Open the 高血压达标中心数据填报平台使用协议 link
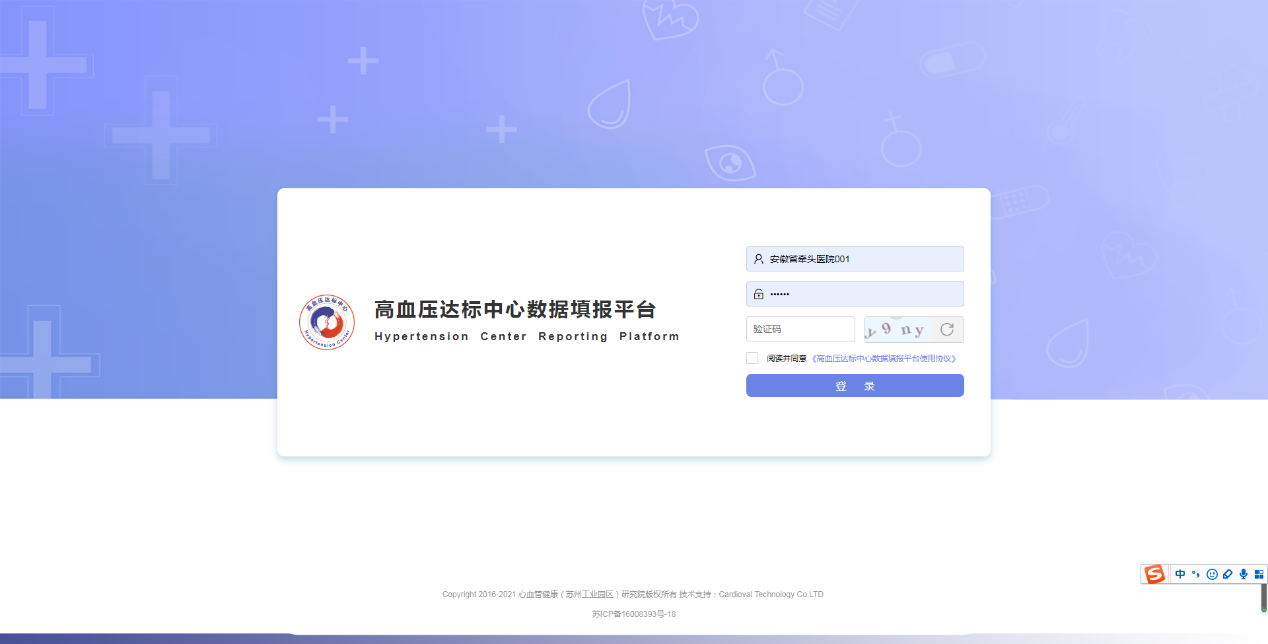Image resolution: width=1268 pixels, height=644 pixels. (885, 358)
